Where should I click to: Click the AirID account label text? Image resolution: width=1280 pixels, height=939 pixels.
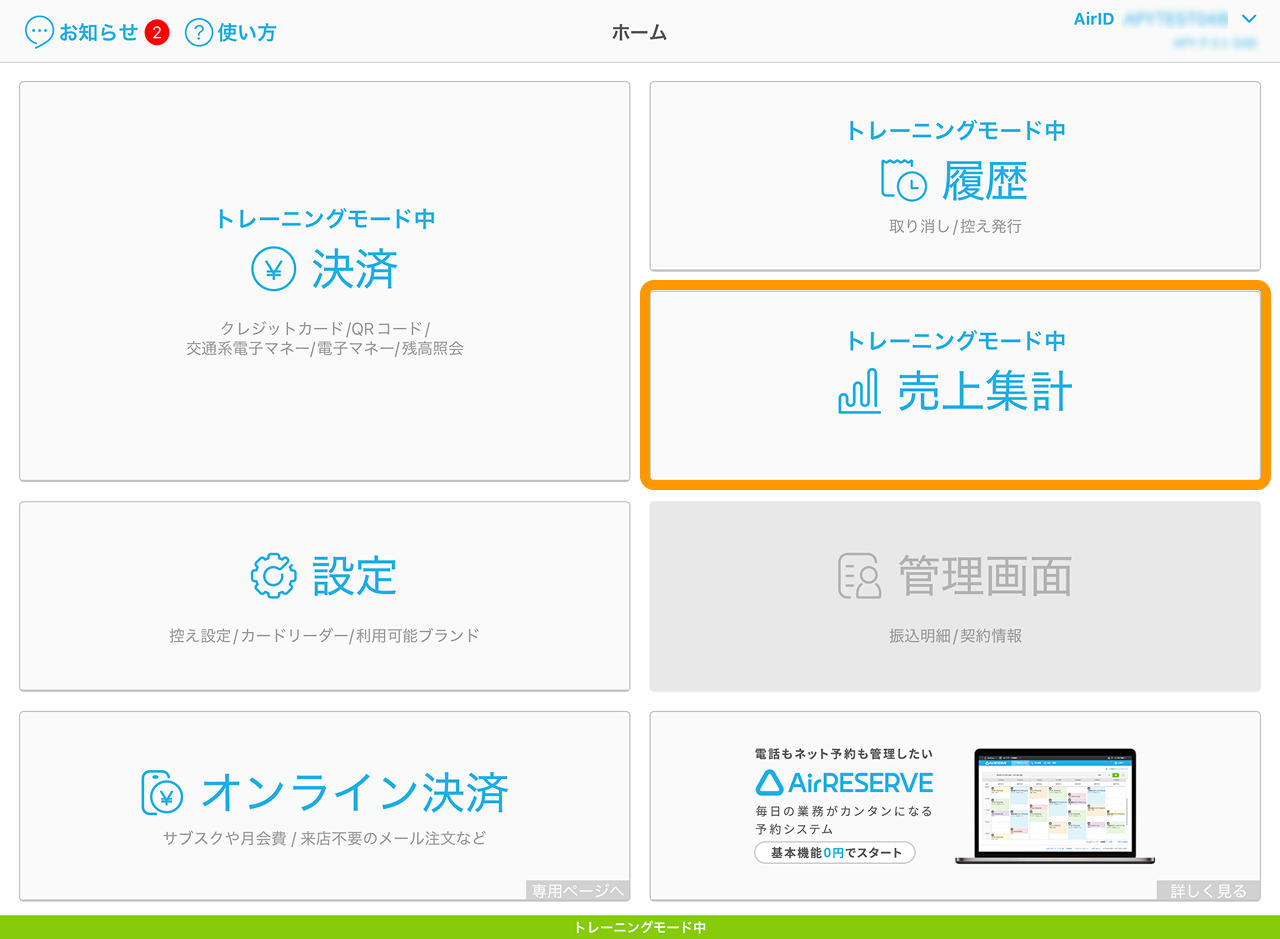[1093, 19]
